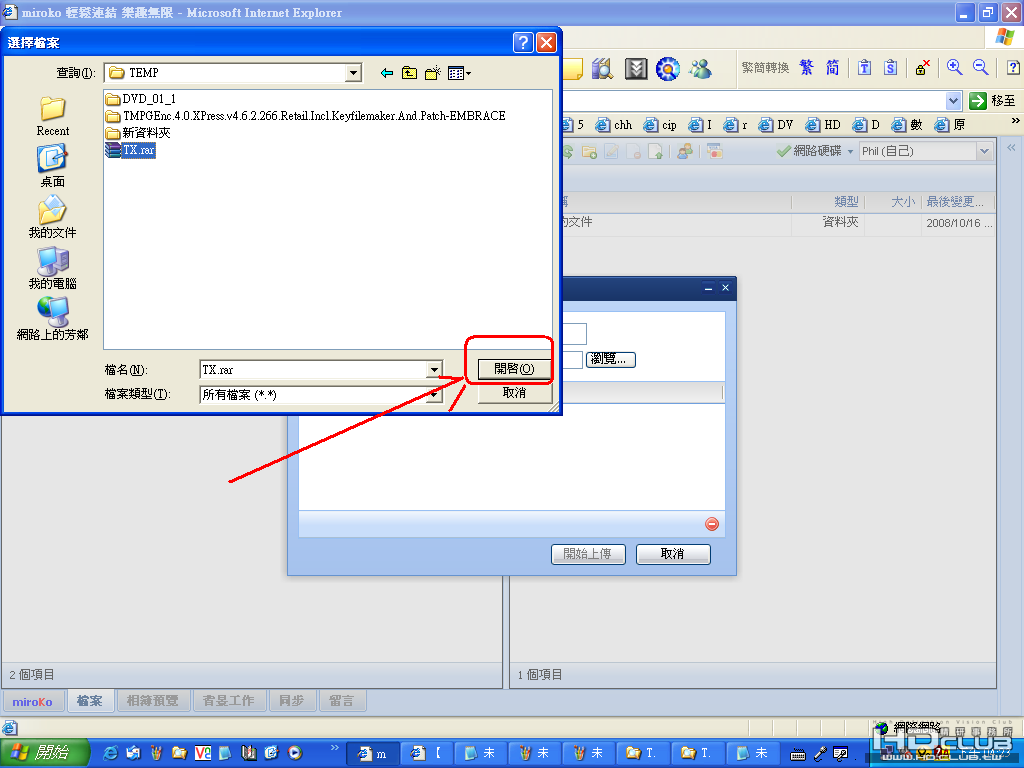Convert to Traditional Chinese (繁)

[807, 68]
